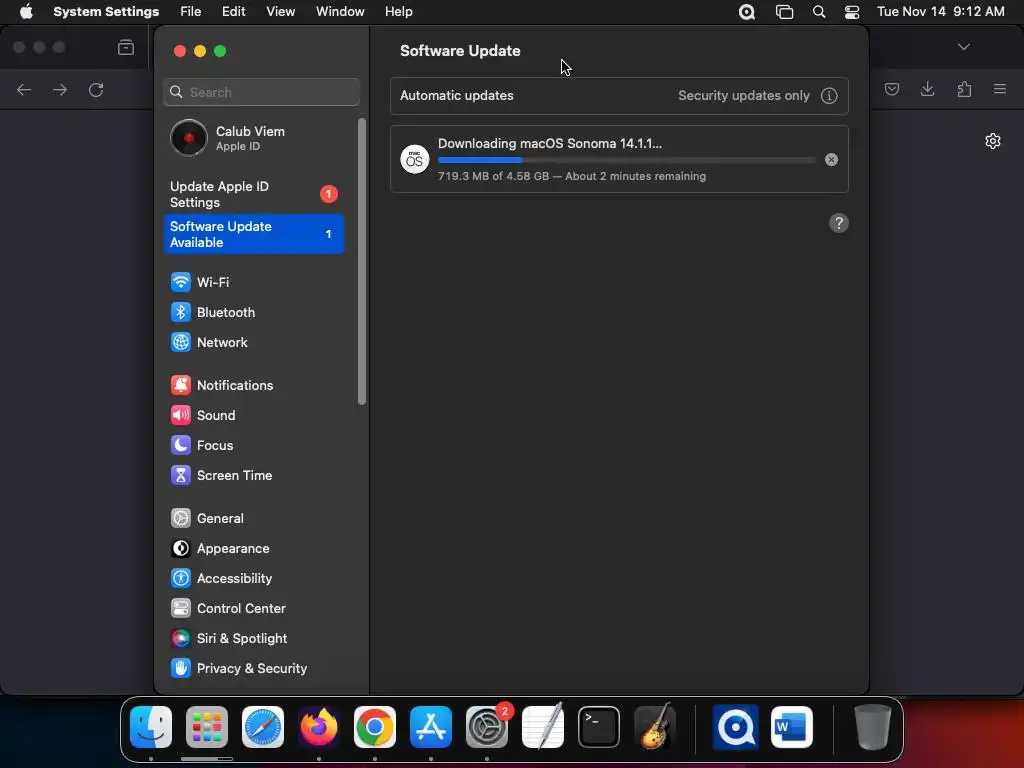Click the macOS update icon
Screen dimensions: 1024x768
(x=415, y=159)
